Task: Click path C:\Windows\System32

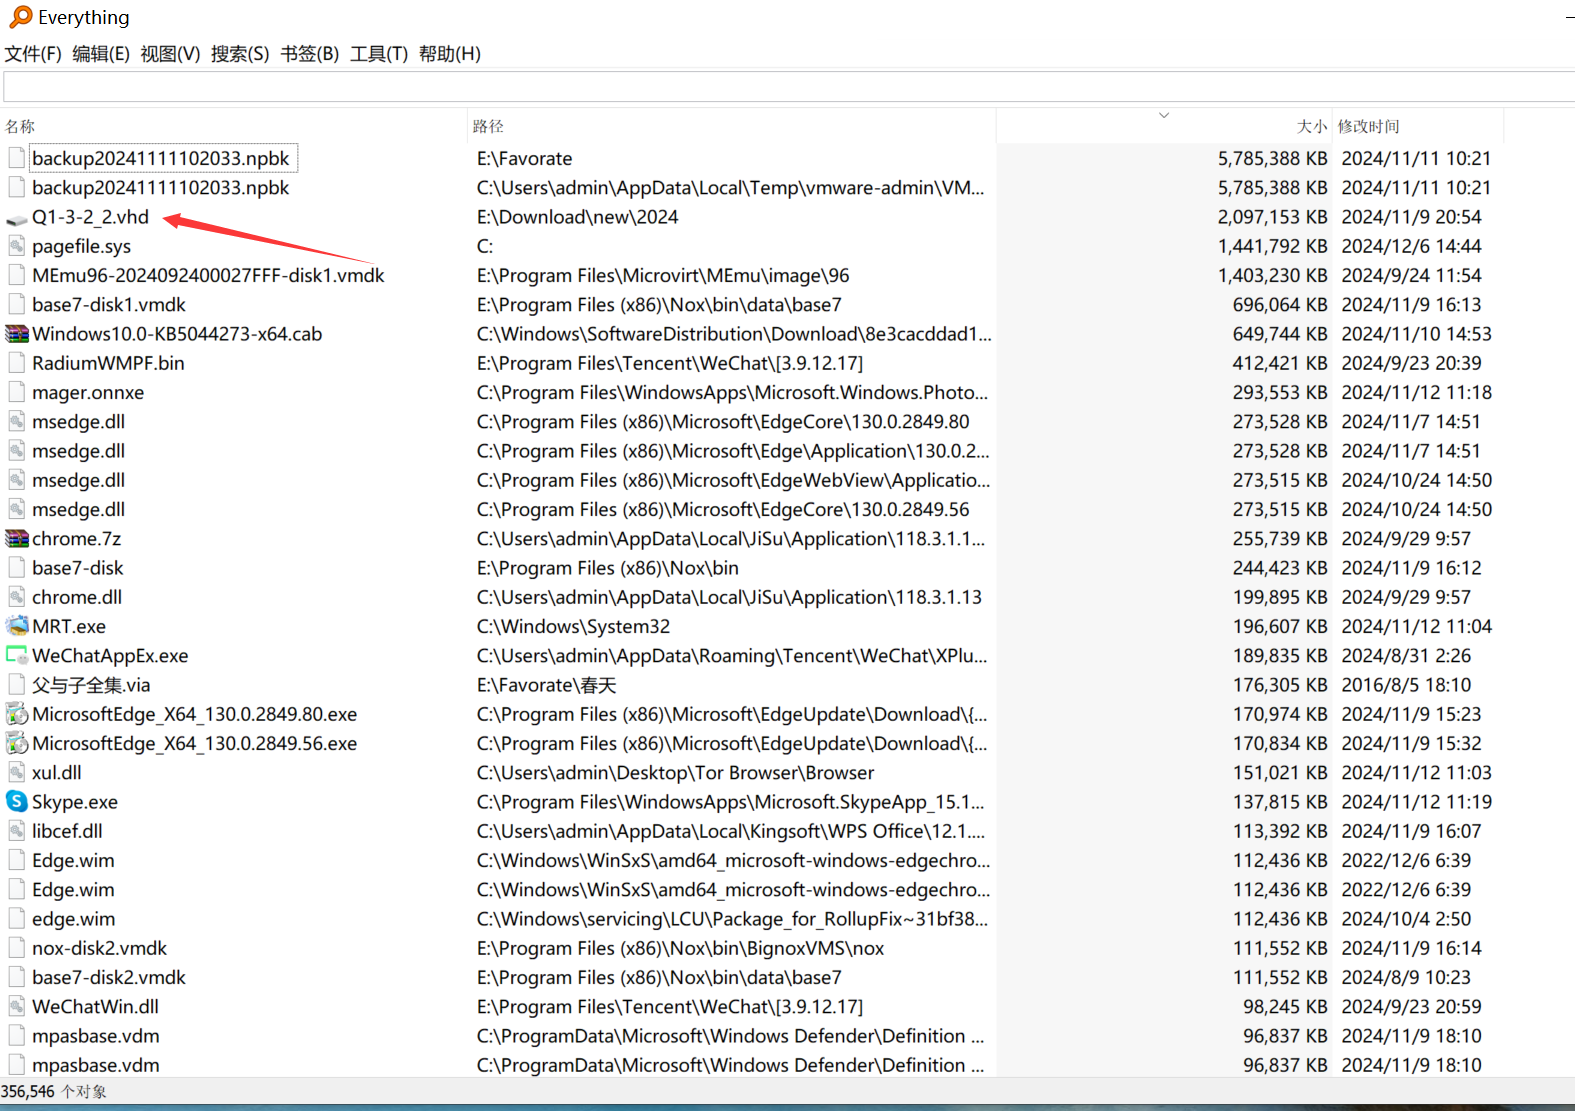Action: 573,627
